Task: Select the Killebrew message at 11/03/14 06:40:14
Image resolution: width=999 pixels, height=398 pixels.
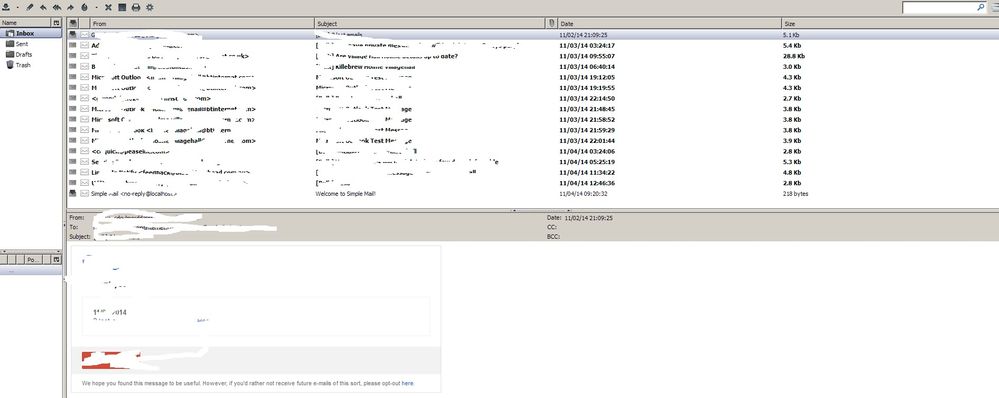Action: (x=533, y=66)
